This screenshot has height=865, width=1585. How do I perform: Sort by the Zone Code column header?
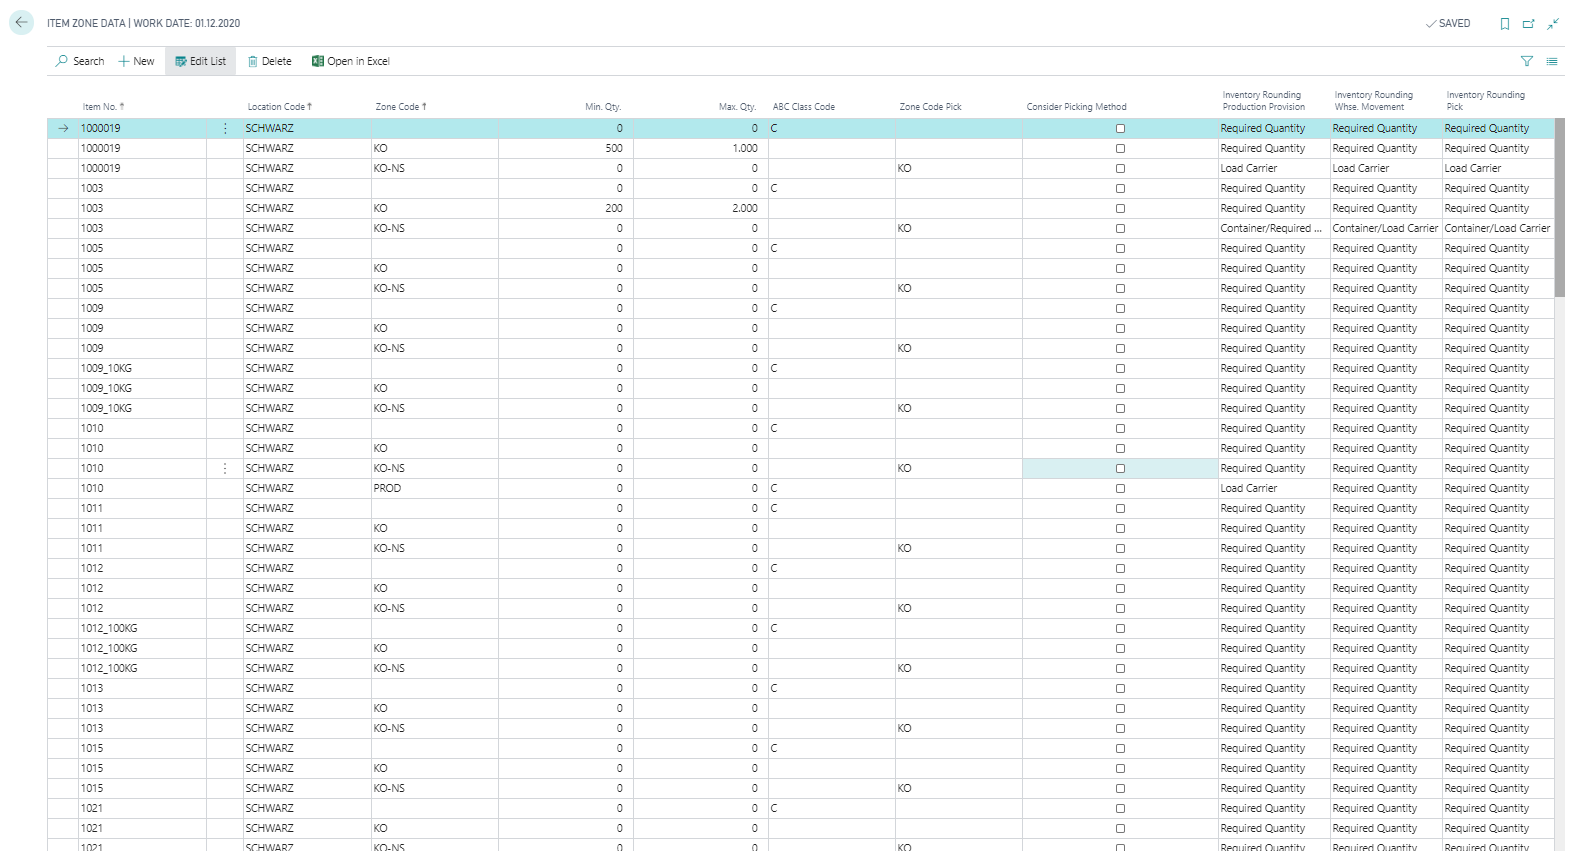(x=401, y=106)
